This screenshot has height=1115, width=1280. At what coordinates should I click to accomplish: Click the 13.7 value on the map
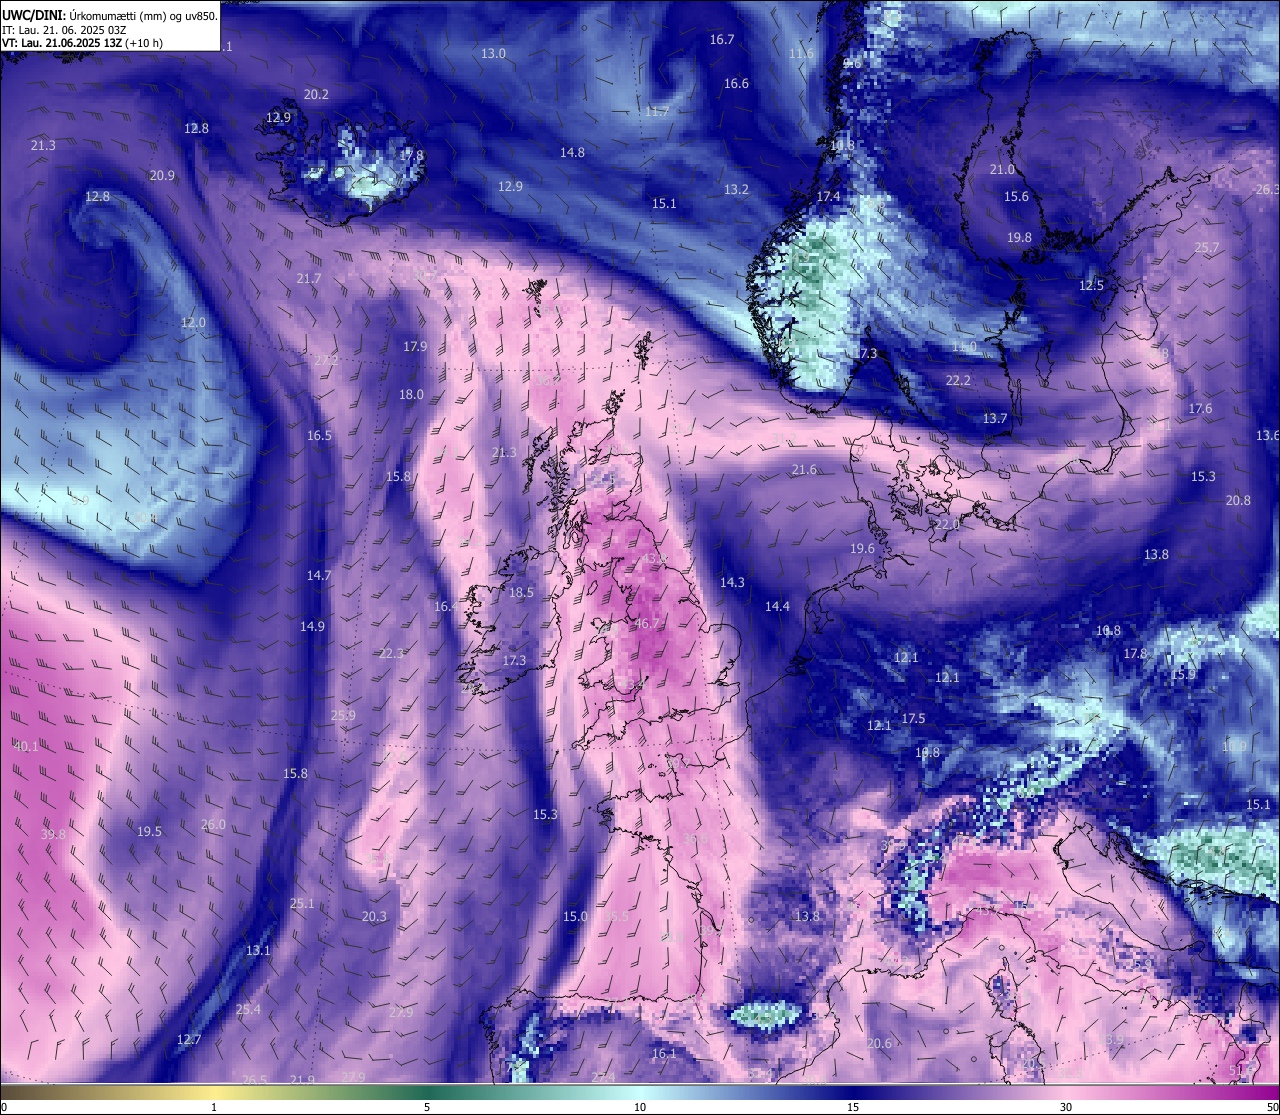click(995, 418)
